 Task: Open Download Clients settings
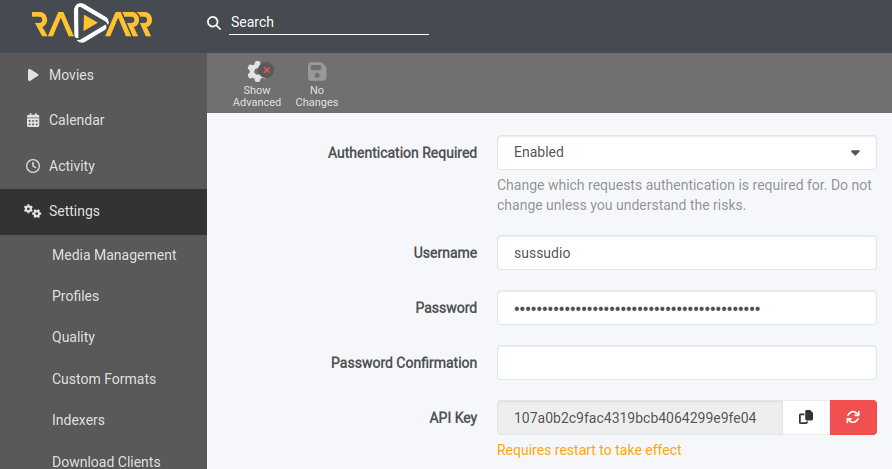(x=106, y=461)
